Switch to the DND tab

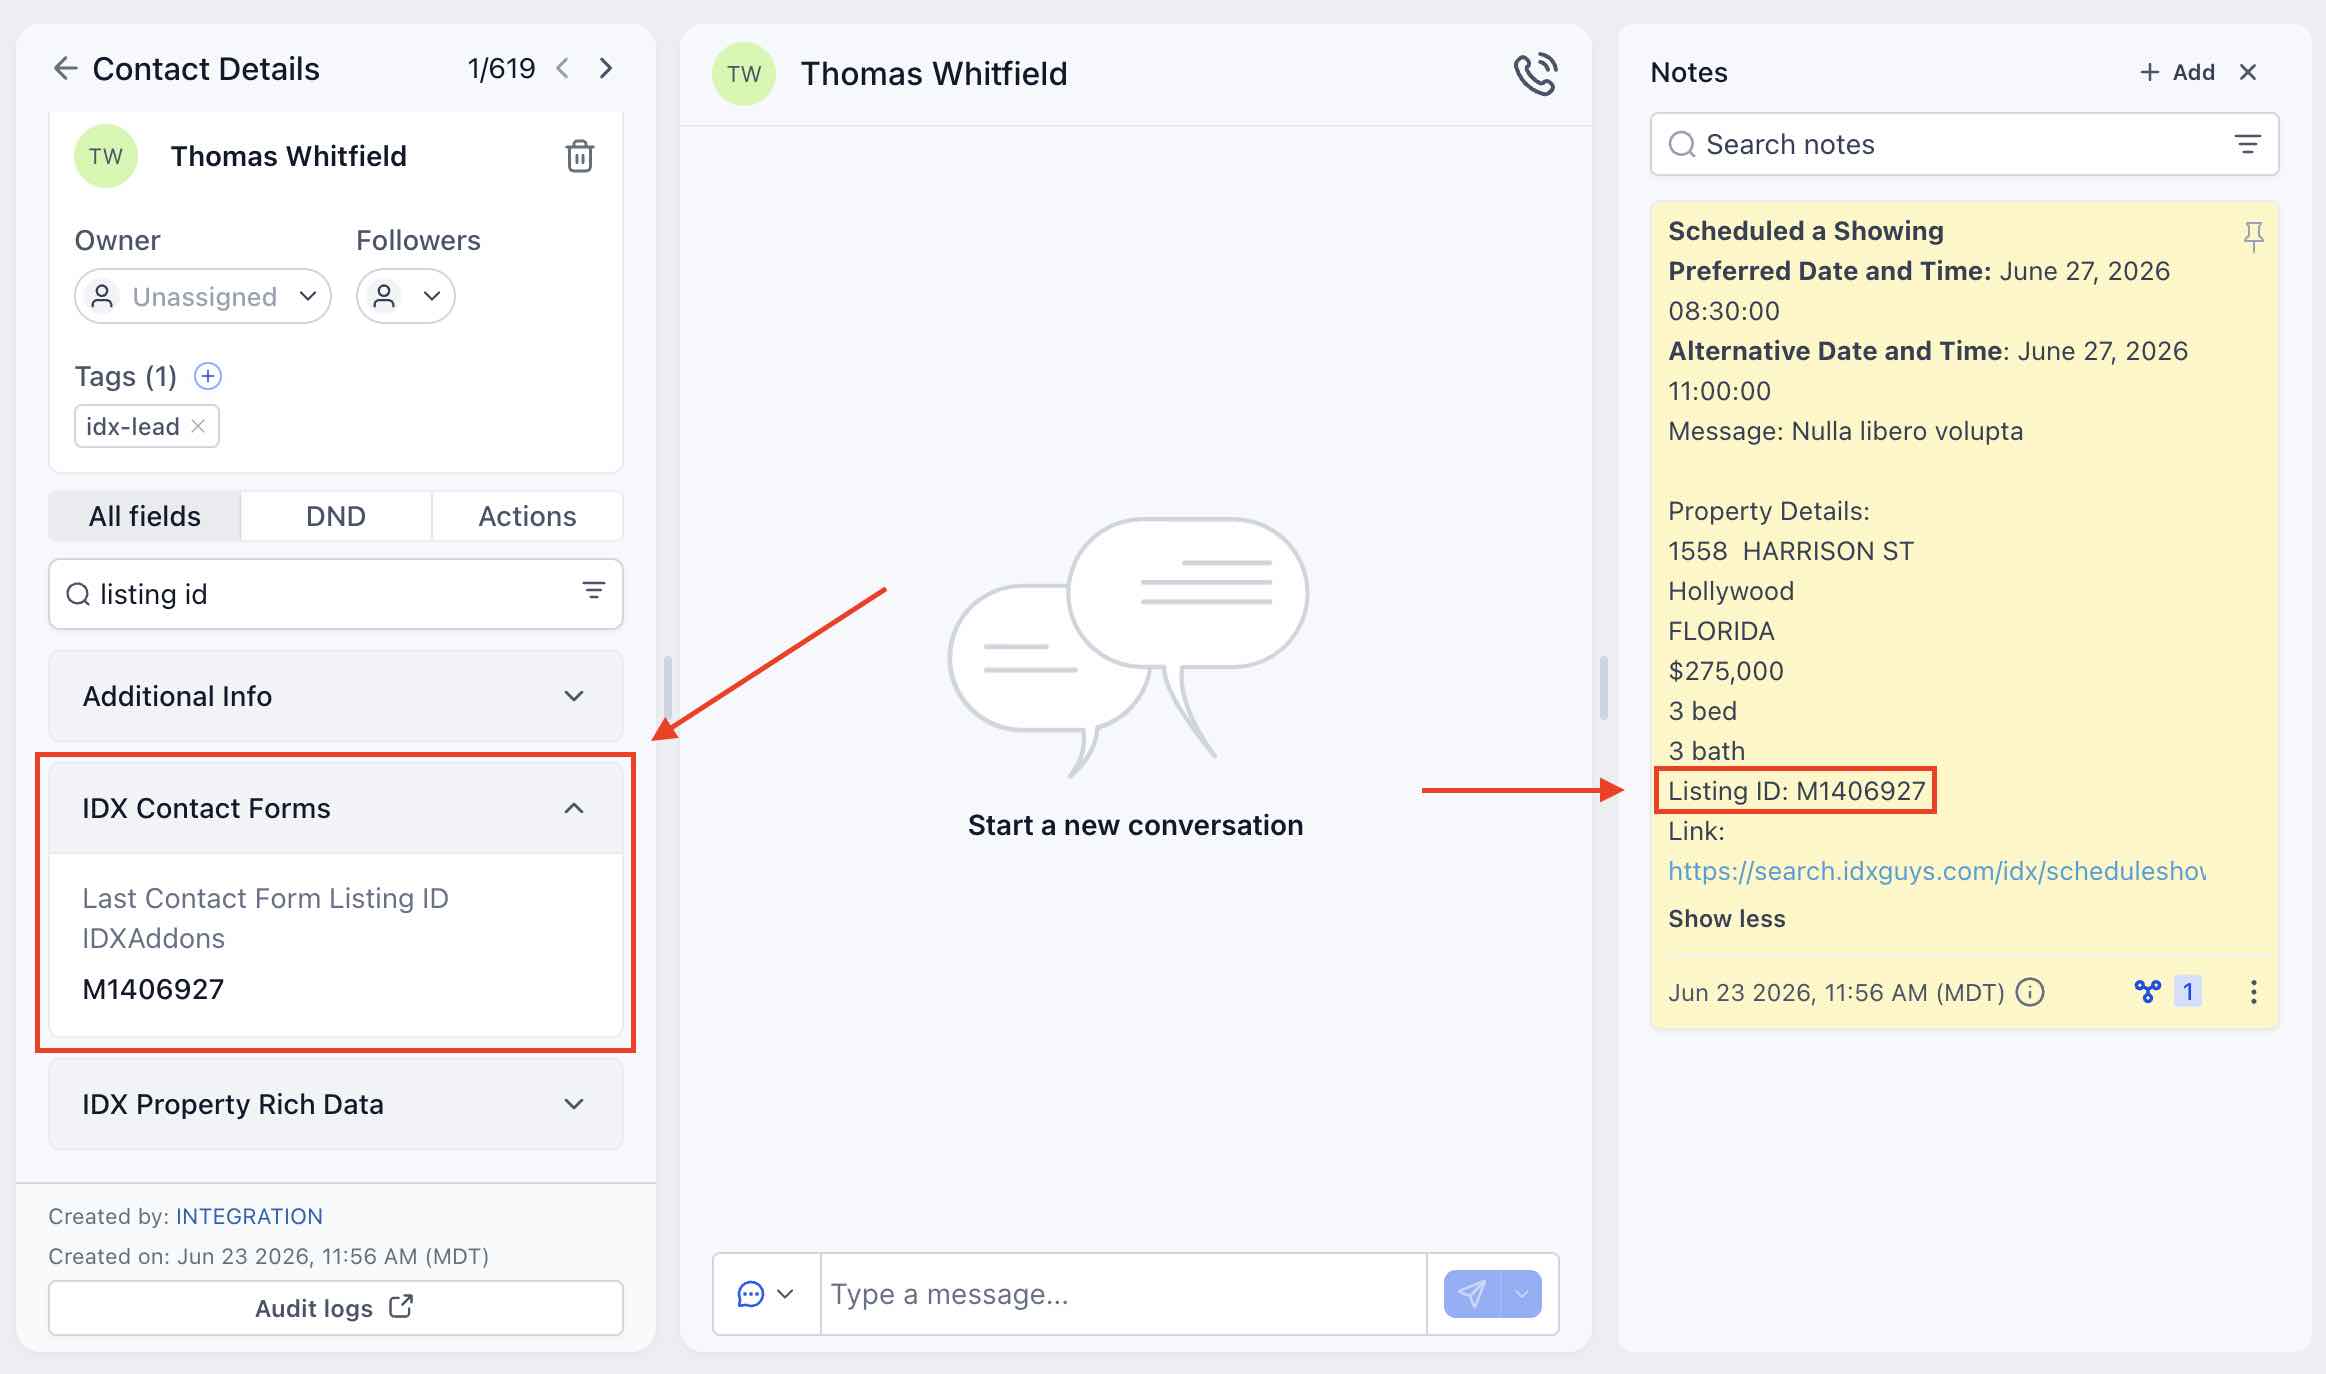pos(336,516)
